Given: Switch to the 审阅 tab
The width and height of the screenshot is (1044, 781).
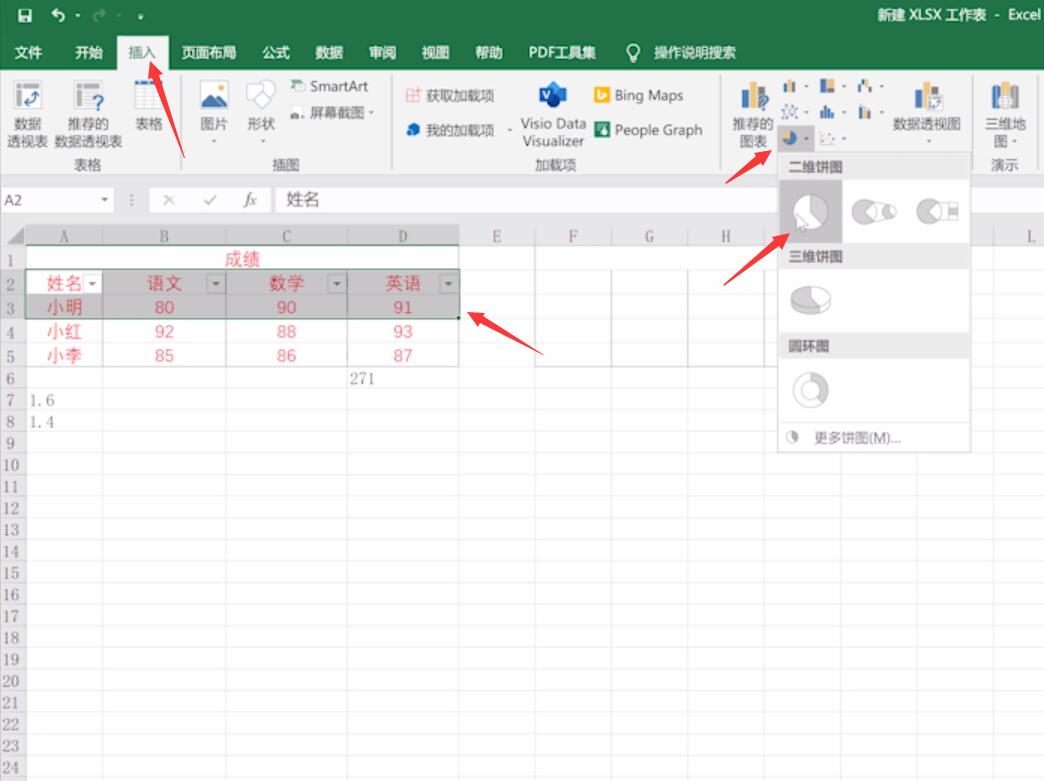Looking at the screenshot, I should (382, 53).
